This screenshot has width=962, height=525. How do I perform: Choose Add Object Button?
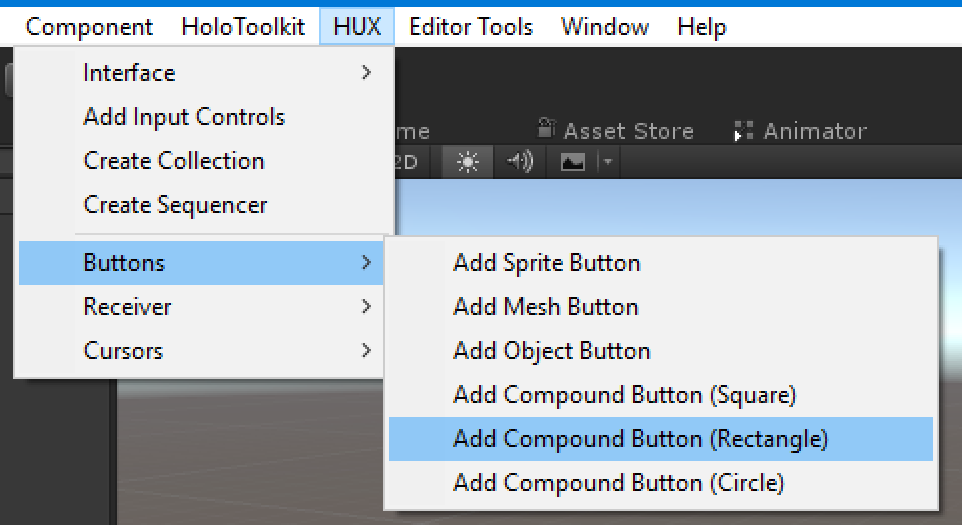[x=661, y=351]
